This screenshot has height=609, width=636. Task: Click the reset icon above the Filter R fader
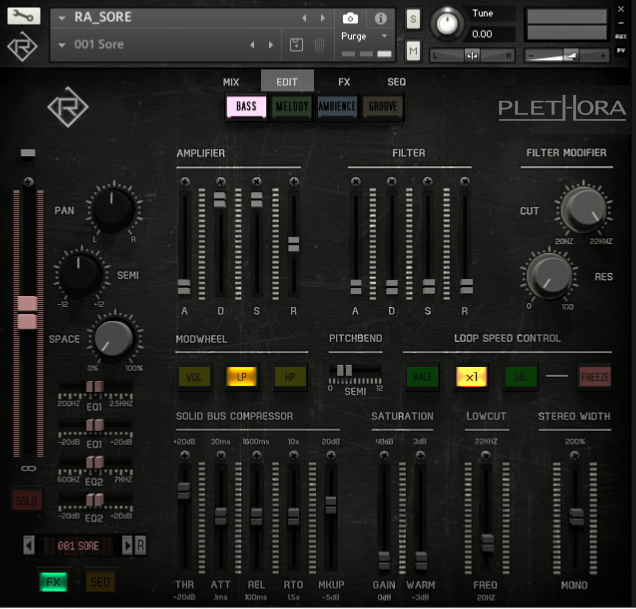tap(465, 181)
